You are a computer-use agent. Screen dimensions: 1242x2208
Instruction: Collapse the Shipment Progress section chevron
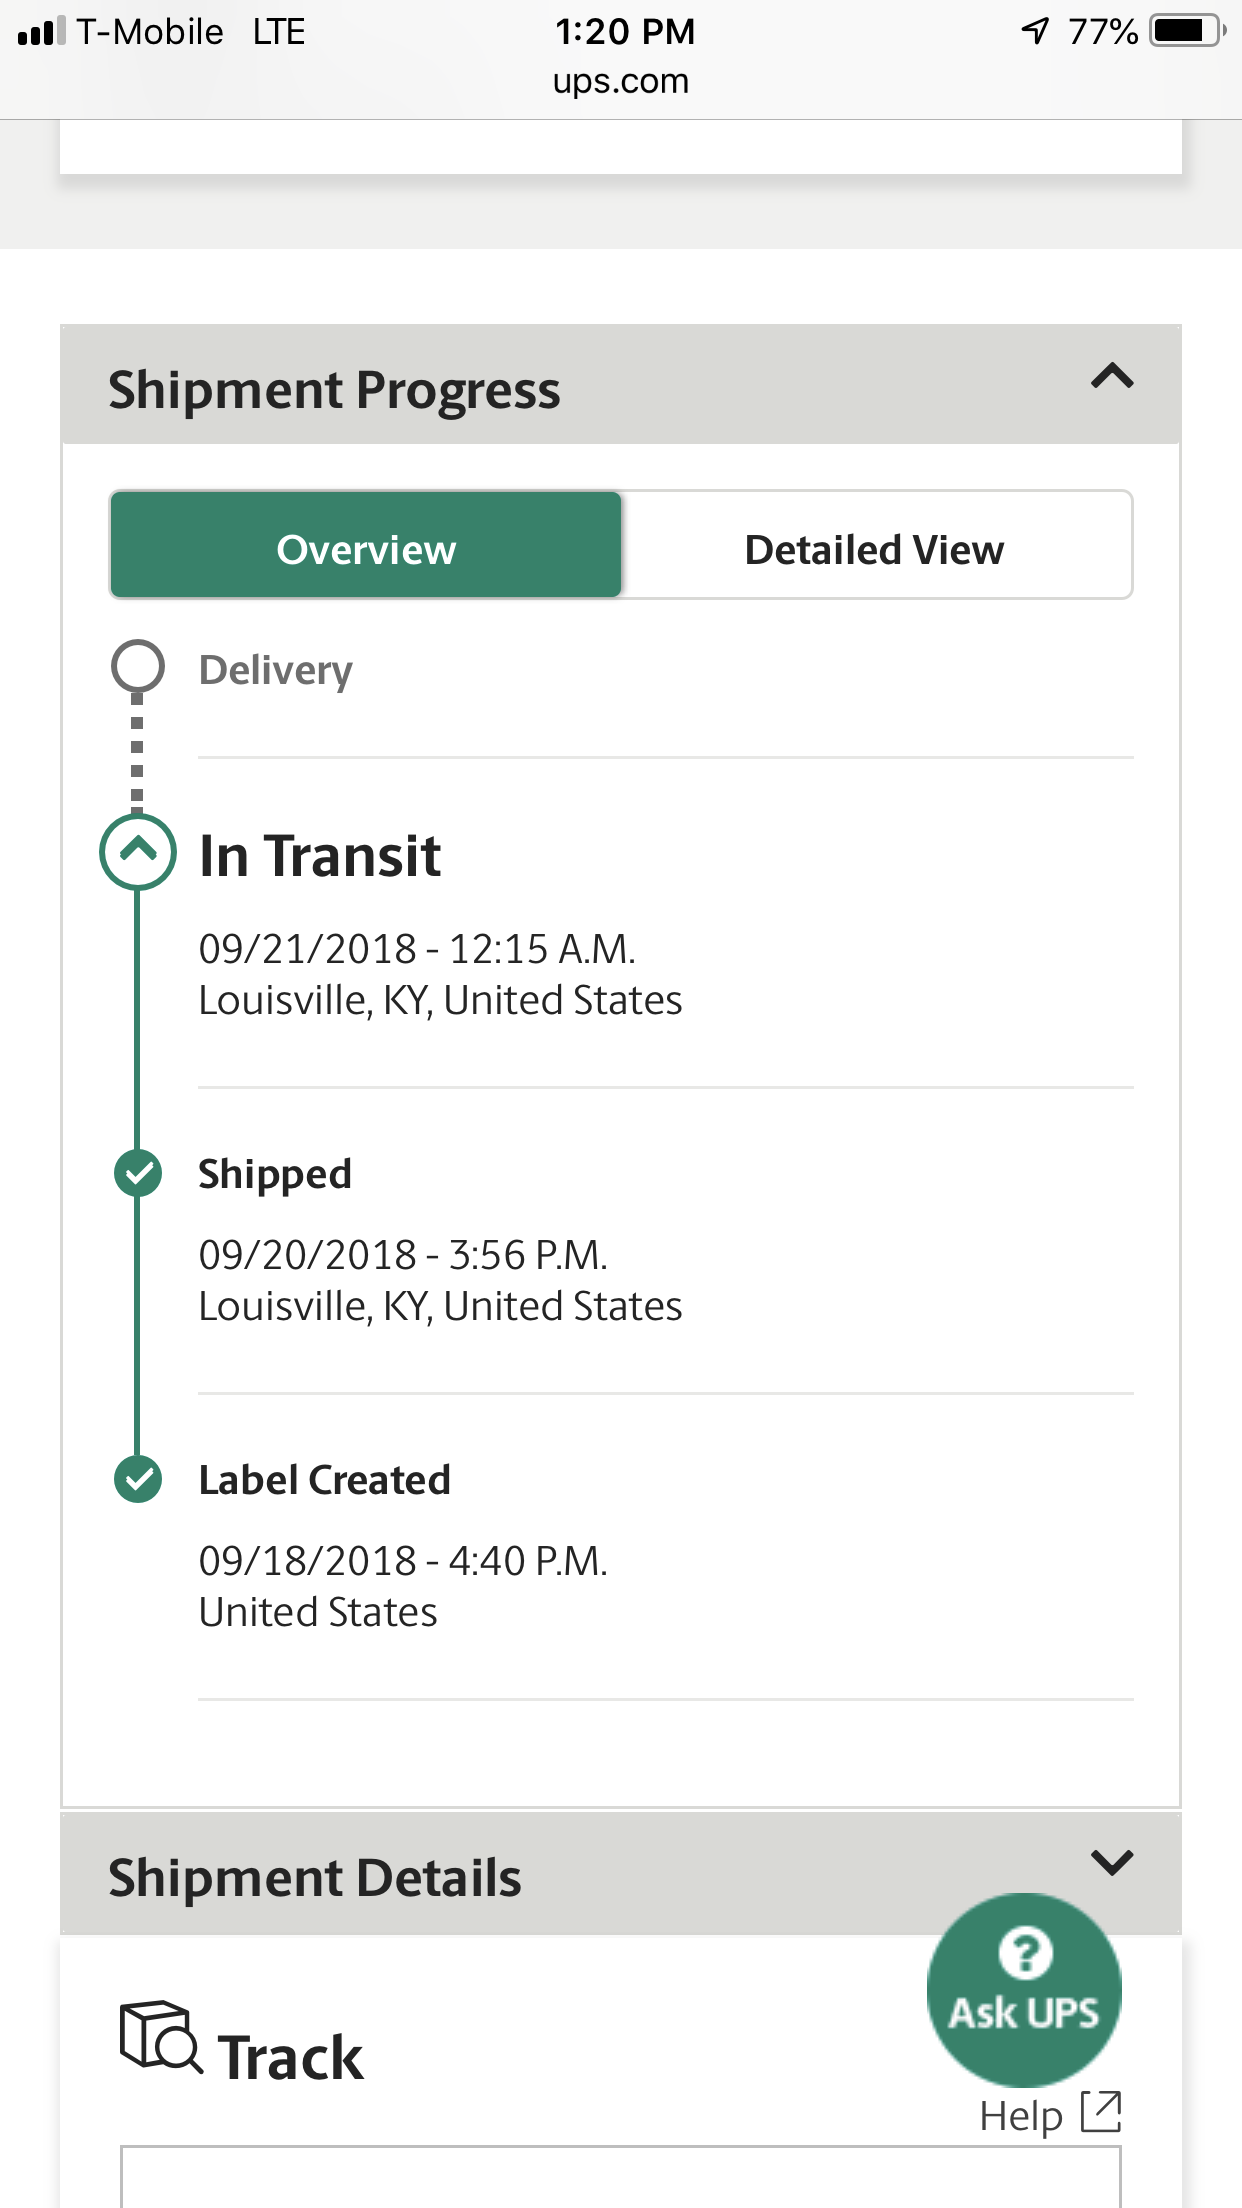pyautogui.click(x=1112, y=377)
